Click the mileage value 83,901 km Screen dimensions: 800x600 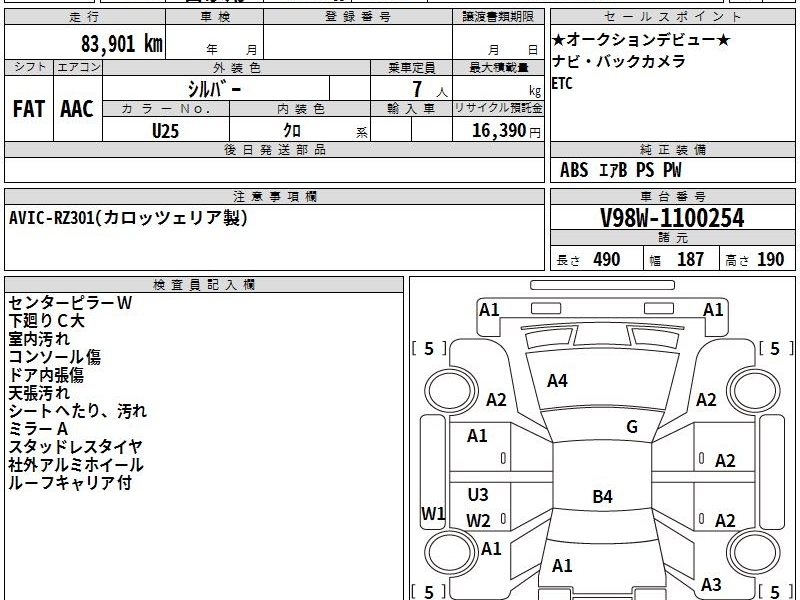click(x=121, y=44)
